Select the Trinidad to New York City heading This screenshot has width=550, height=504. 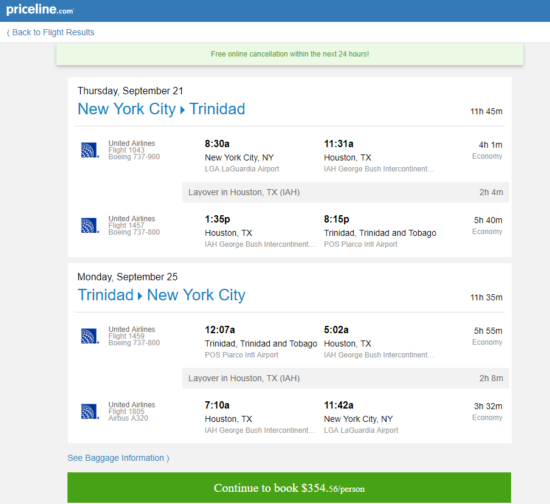coord(161,295)
